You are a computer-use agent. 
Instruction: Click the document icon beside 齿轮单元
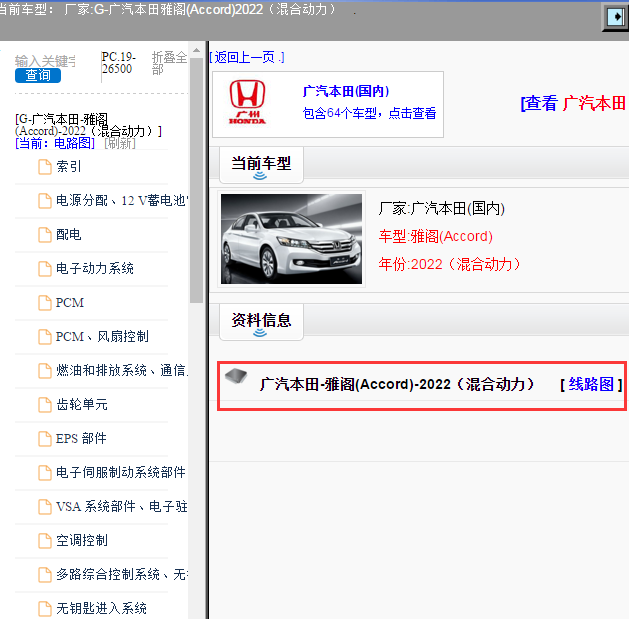(x=45, y=404)
